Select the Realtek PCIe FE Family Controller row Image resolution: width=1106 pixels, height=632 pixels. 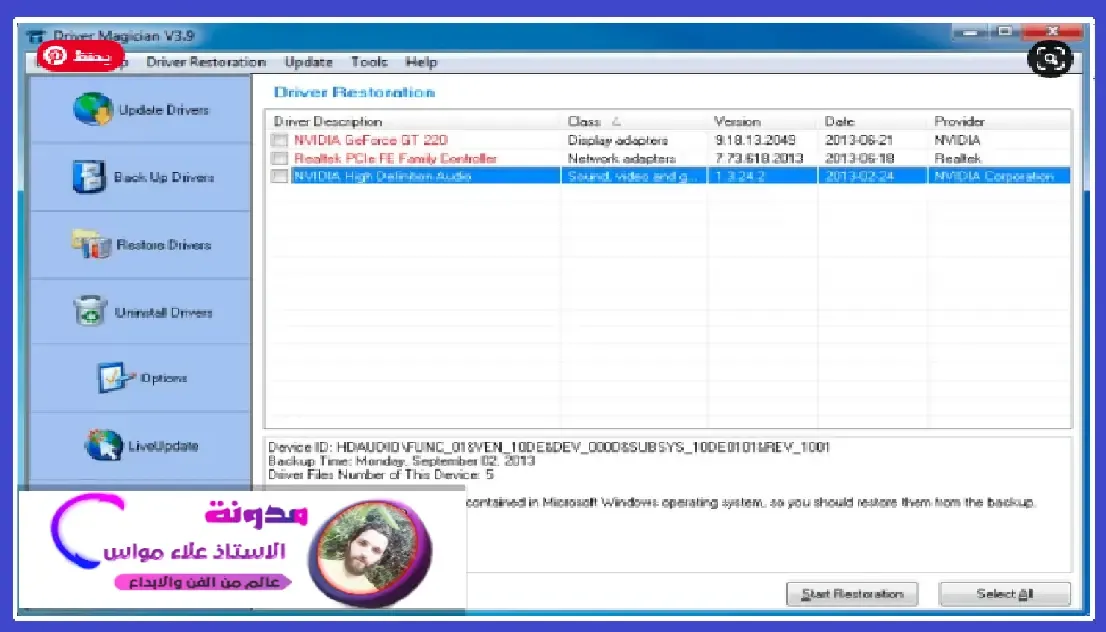point(668,158)
